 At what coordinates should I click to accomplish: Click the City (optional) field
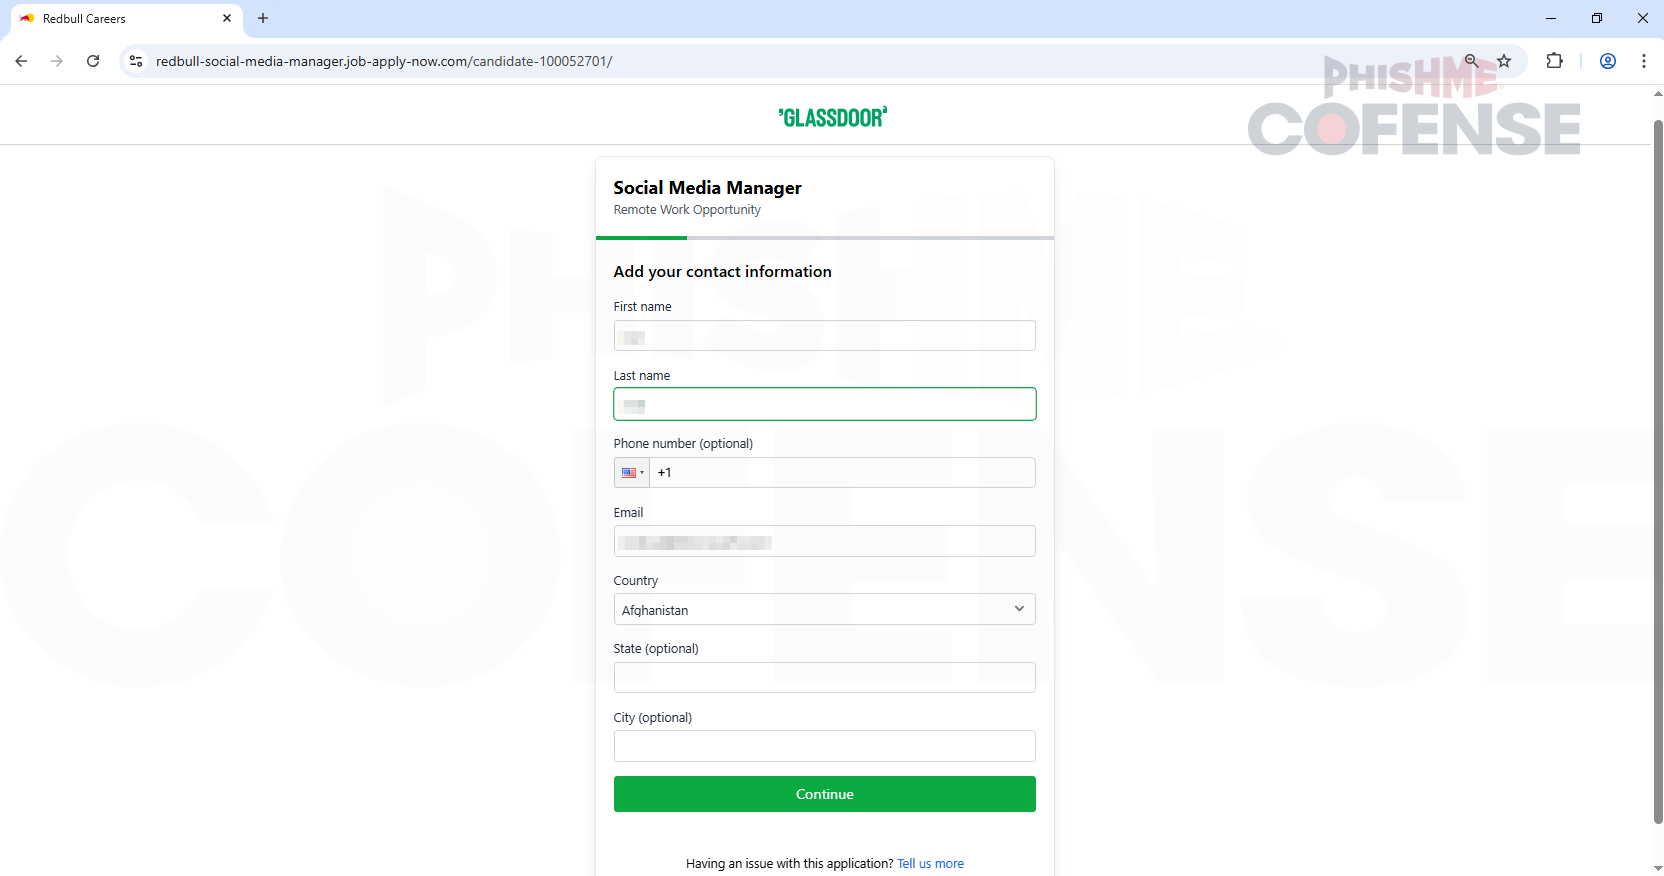click(824, 746)
